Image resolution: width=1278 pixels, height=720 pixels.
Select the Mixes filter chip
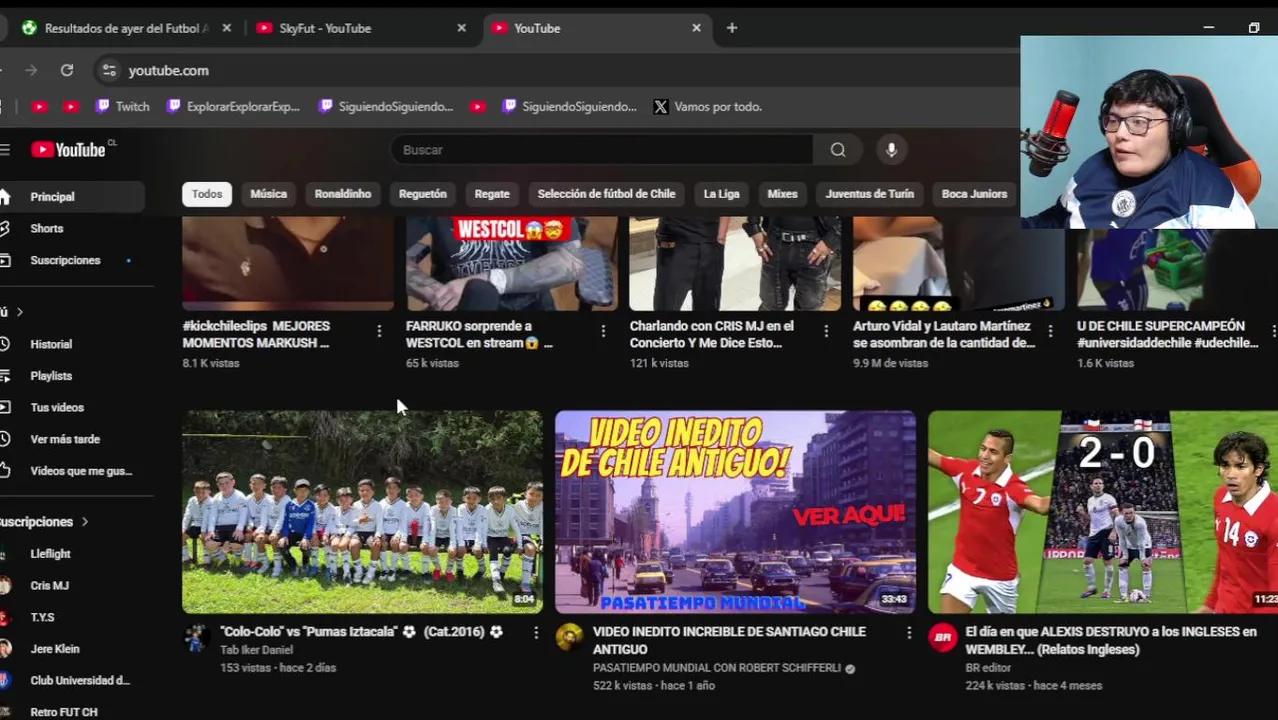pos(782,194)
